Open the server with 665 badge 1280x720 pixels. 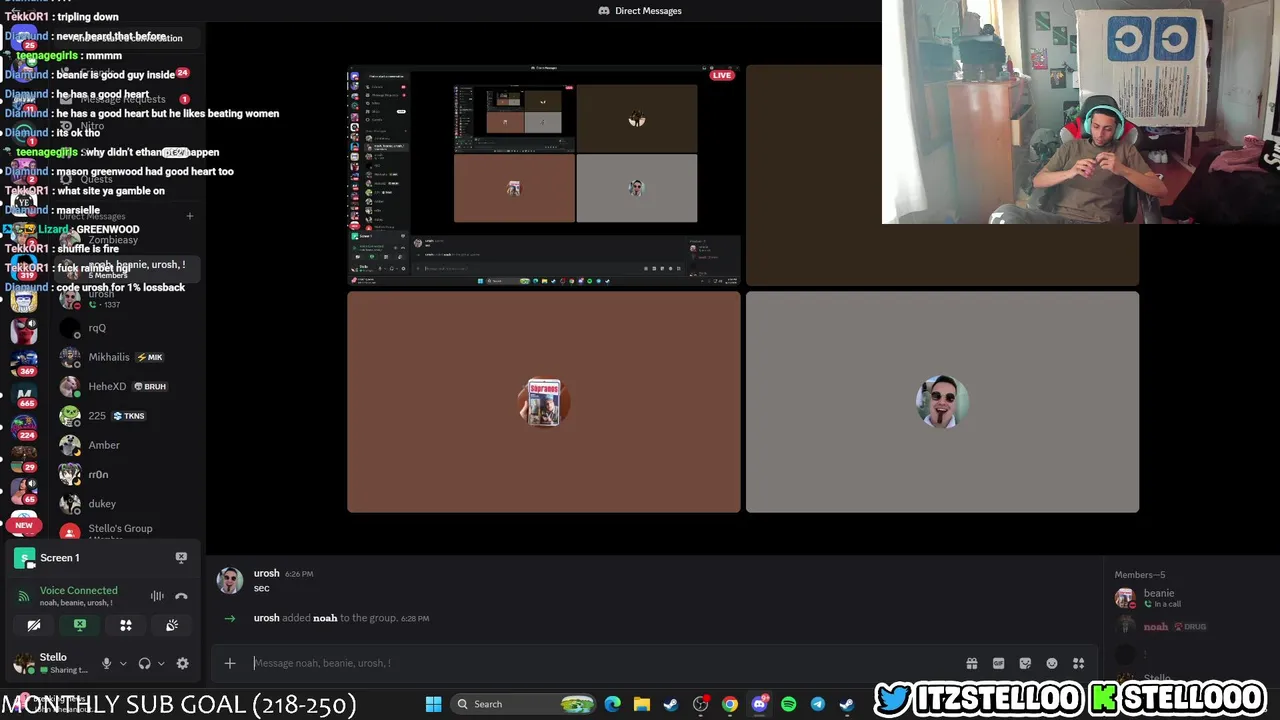pyautogui.click(x=24, y=394)
